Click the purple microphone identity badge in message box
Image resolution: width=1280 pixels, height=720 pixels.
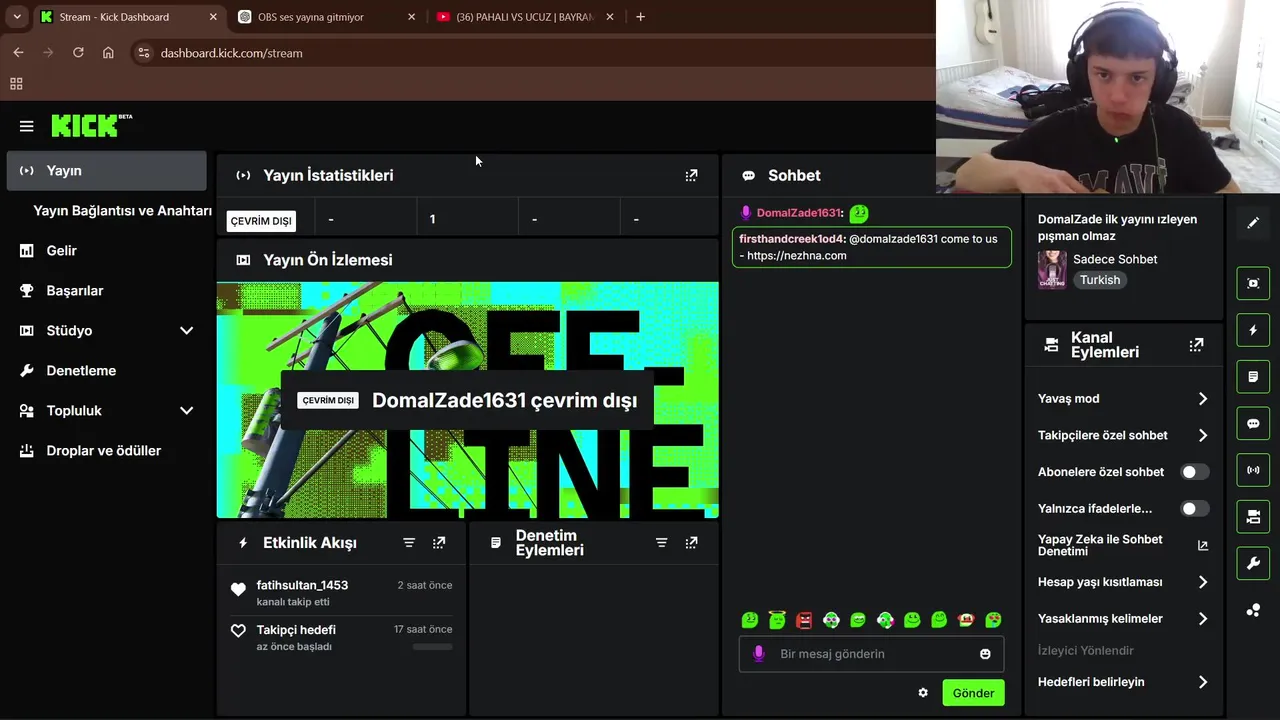coord(759,654)
